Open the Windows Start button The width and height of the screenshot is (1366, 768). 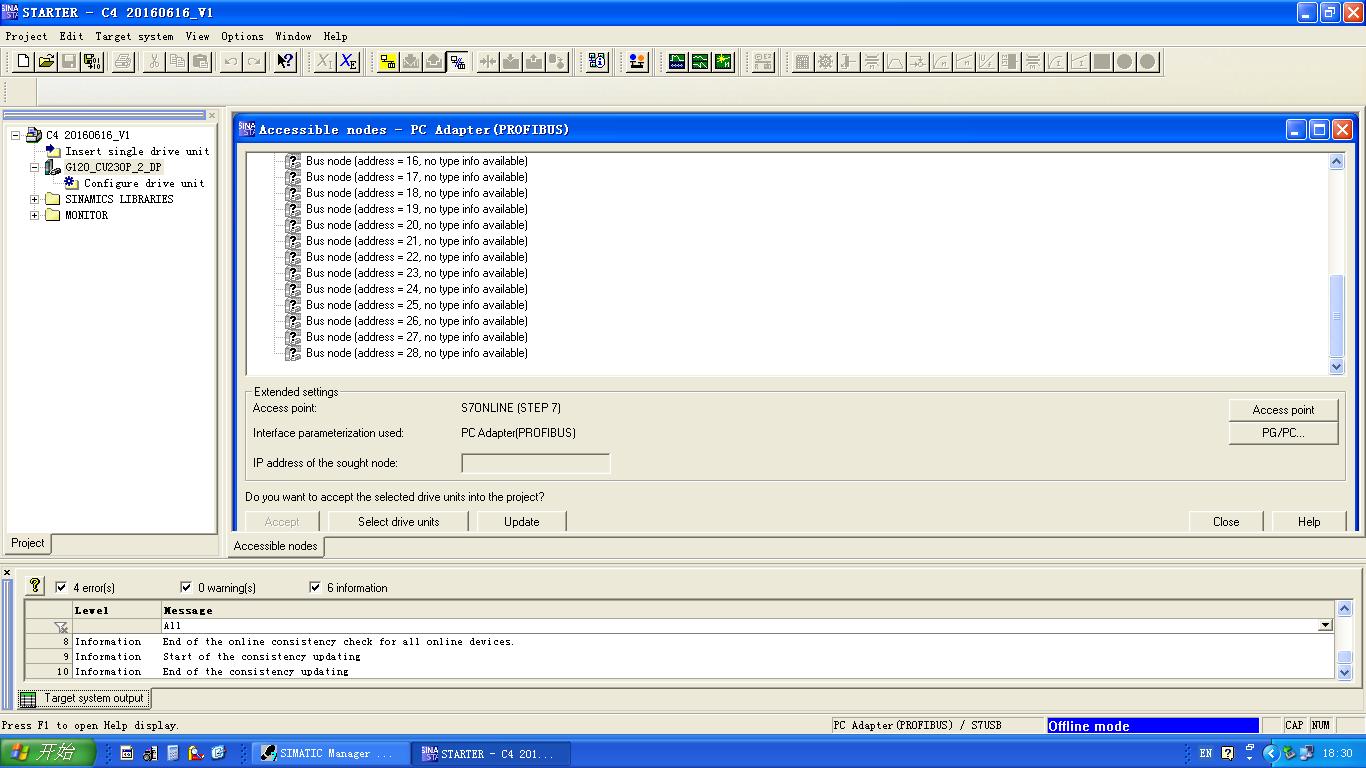click(48, 753)
